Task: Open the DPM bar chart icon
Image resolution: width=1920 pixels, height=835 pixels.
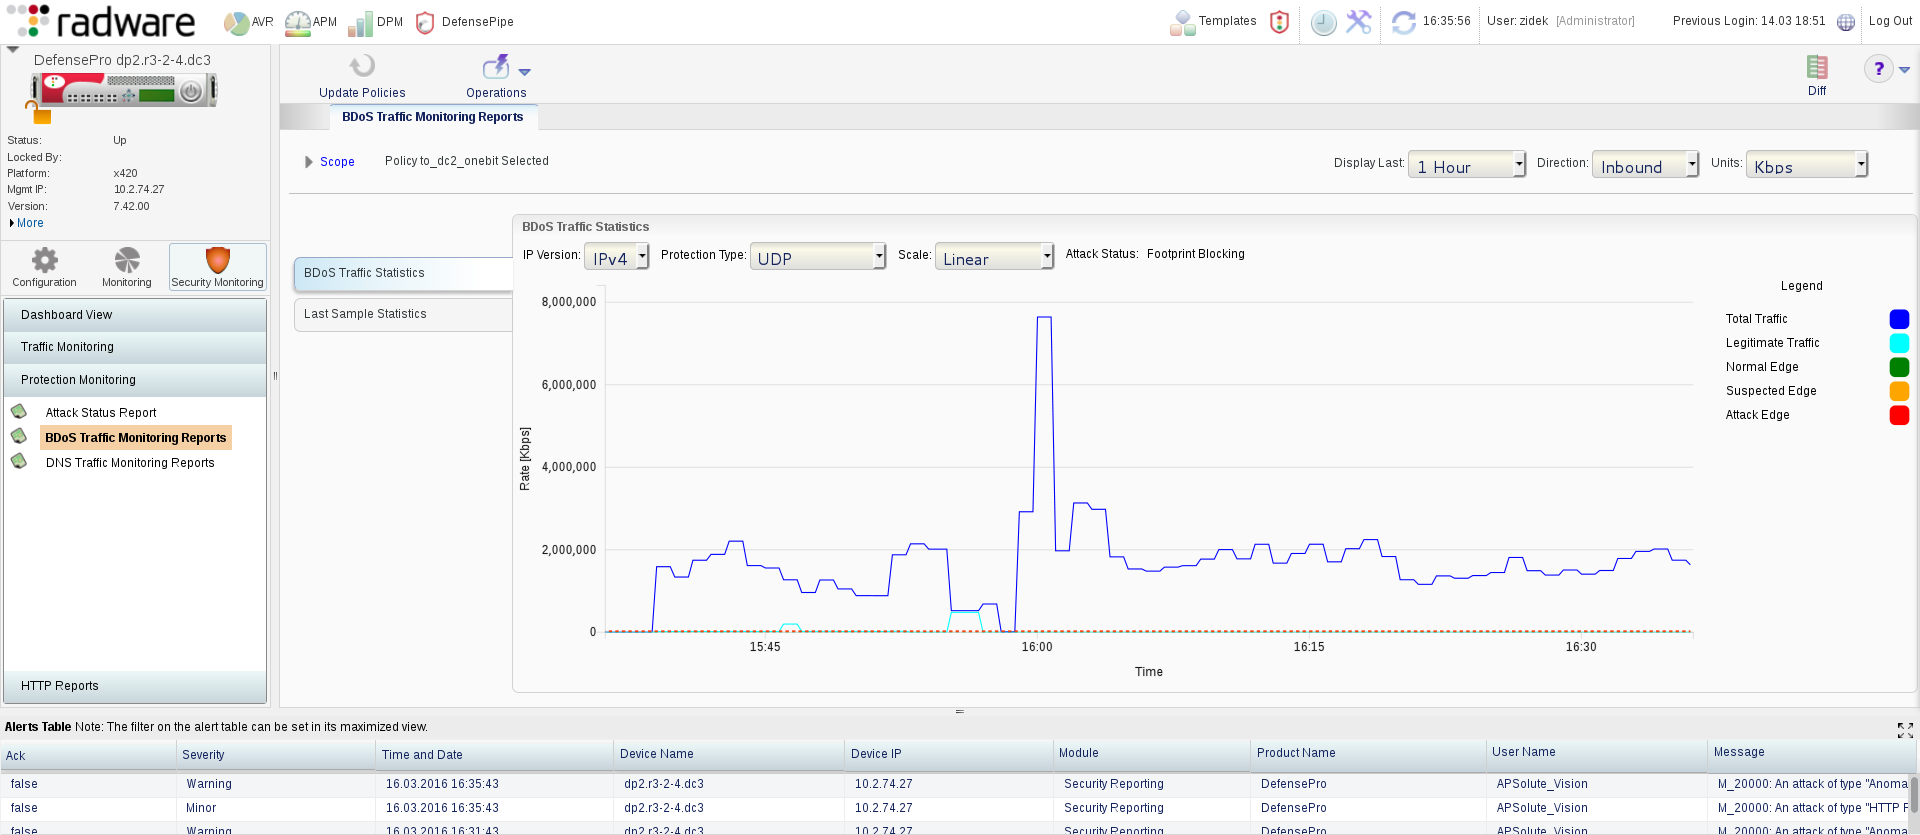Action: (x=360, y=23)
